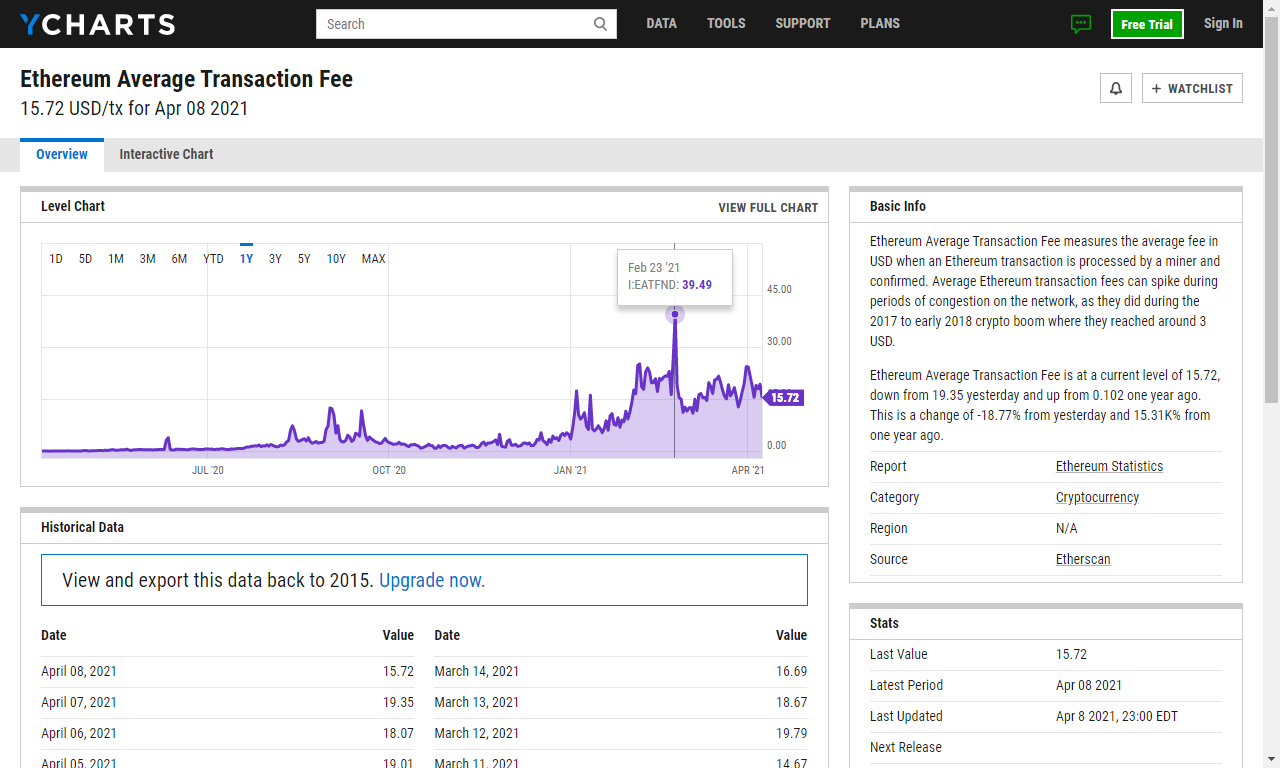Select the 5D chart range

coord(86,259)
